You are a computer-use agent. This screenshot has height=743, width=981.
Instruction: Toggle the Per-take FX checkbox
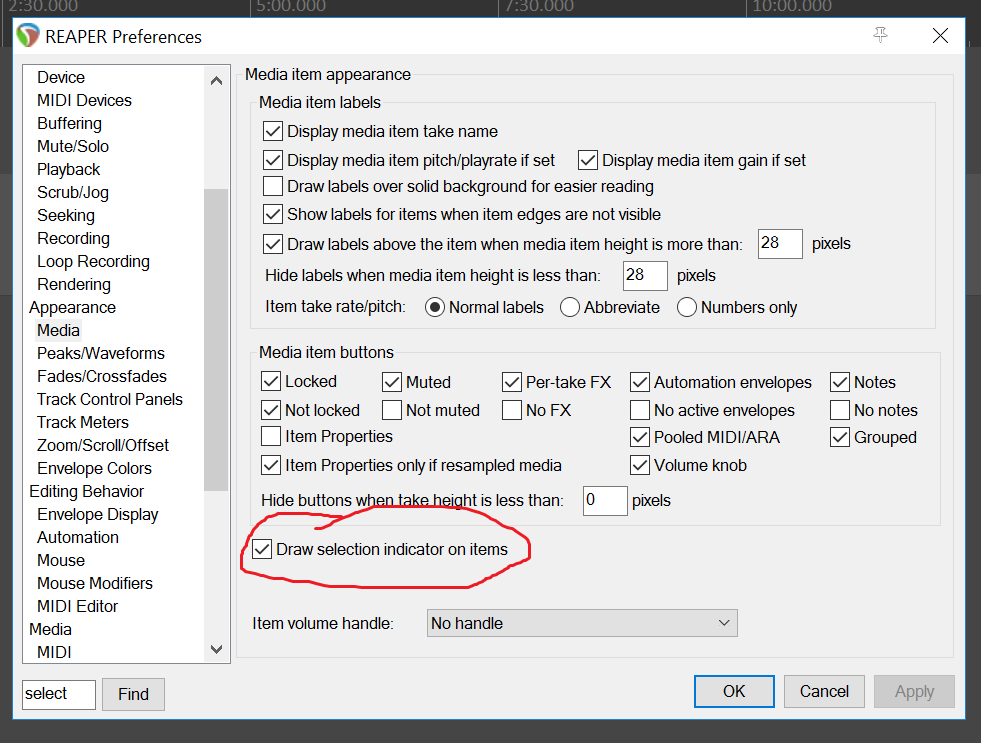(x=512, y=382)
